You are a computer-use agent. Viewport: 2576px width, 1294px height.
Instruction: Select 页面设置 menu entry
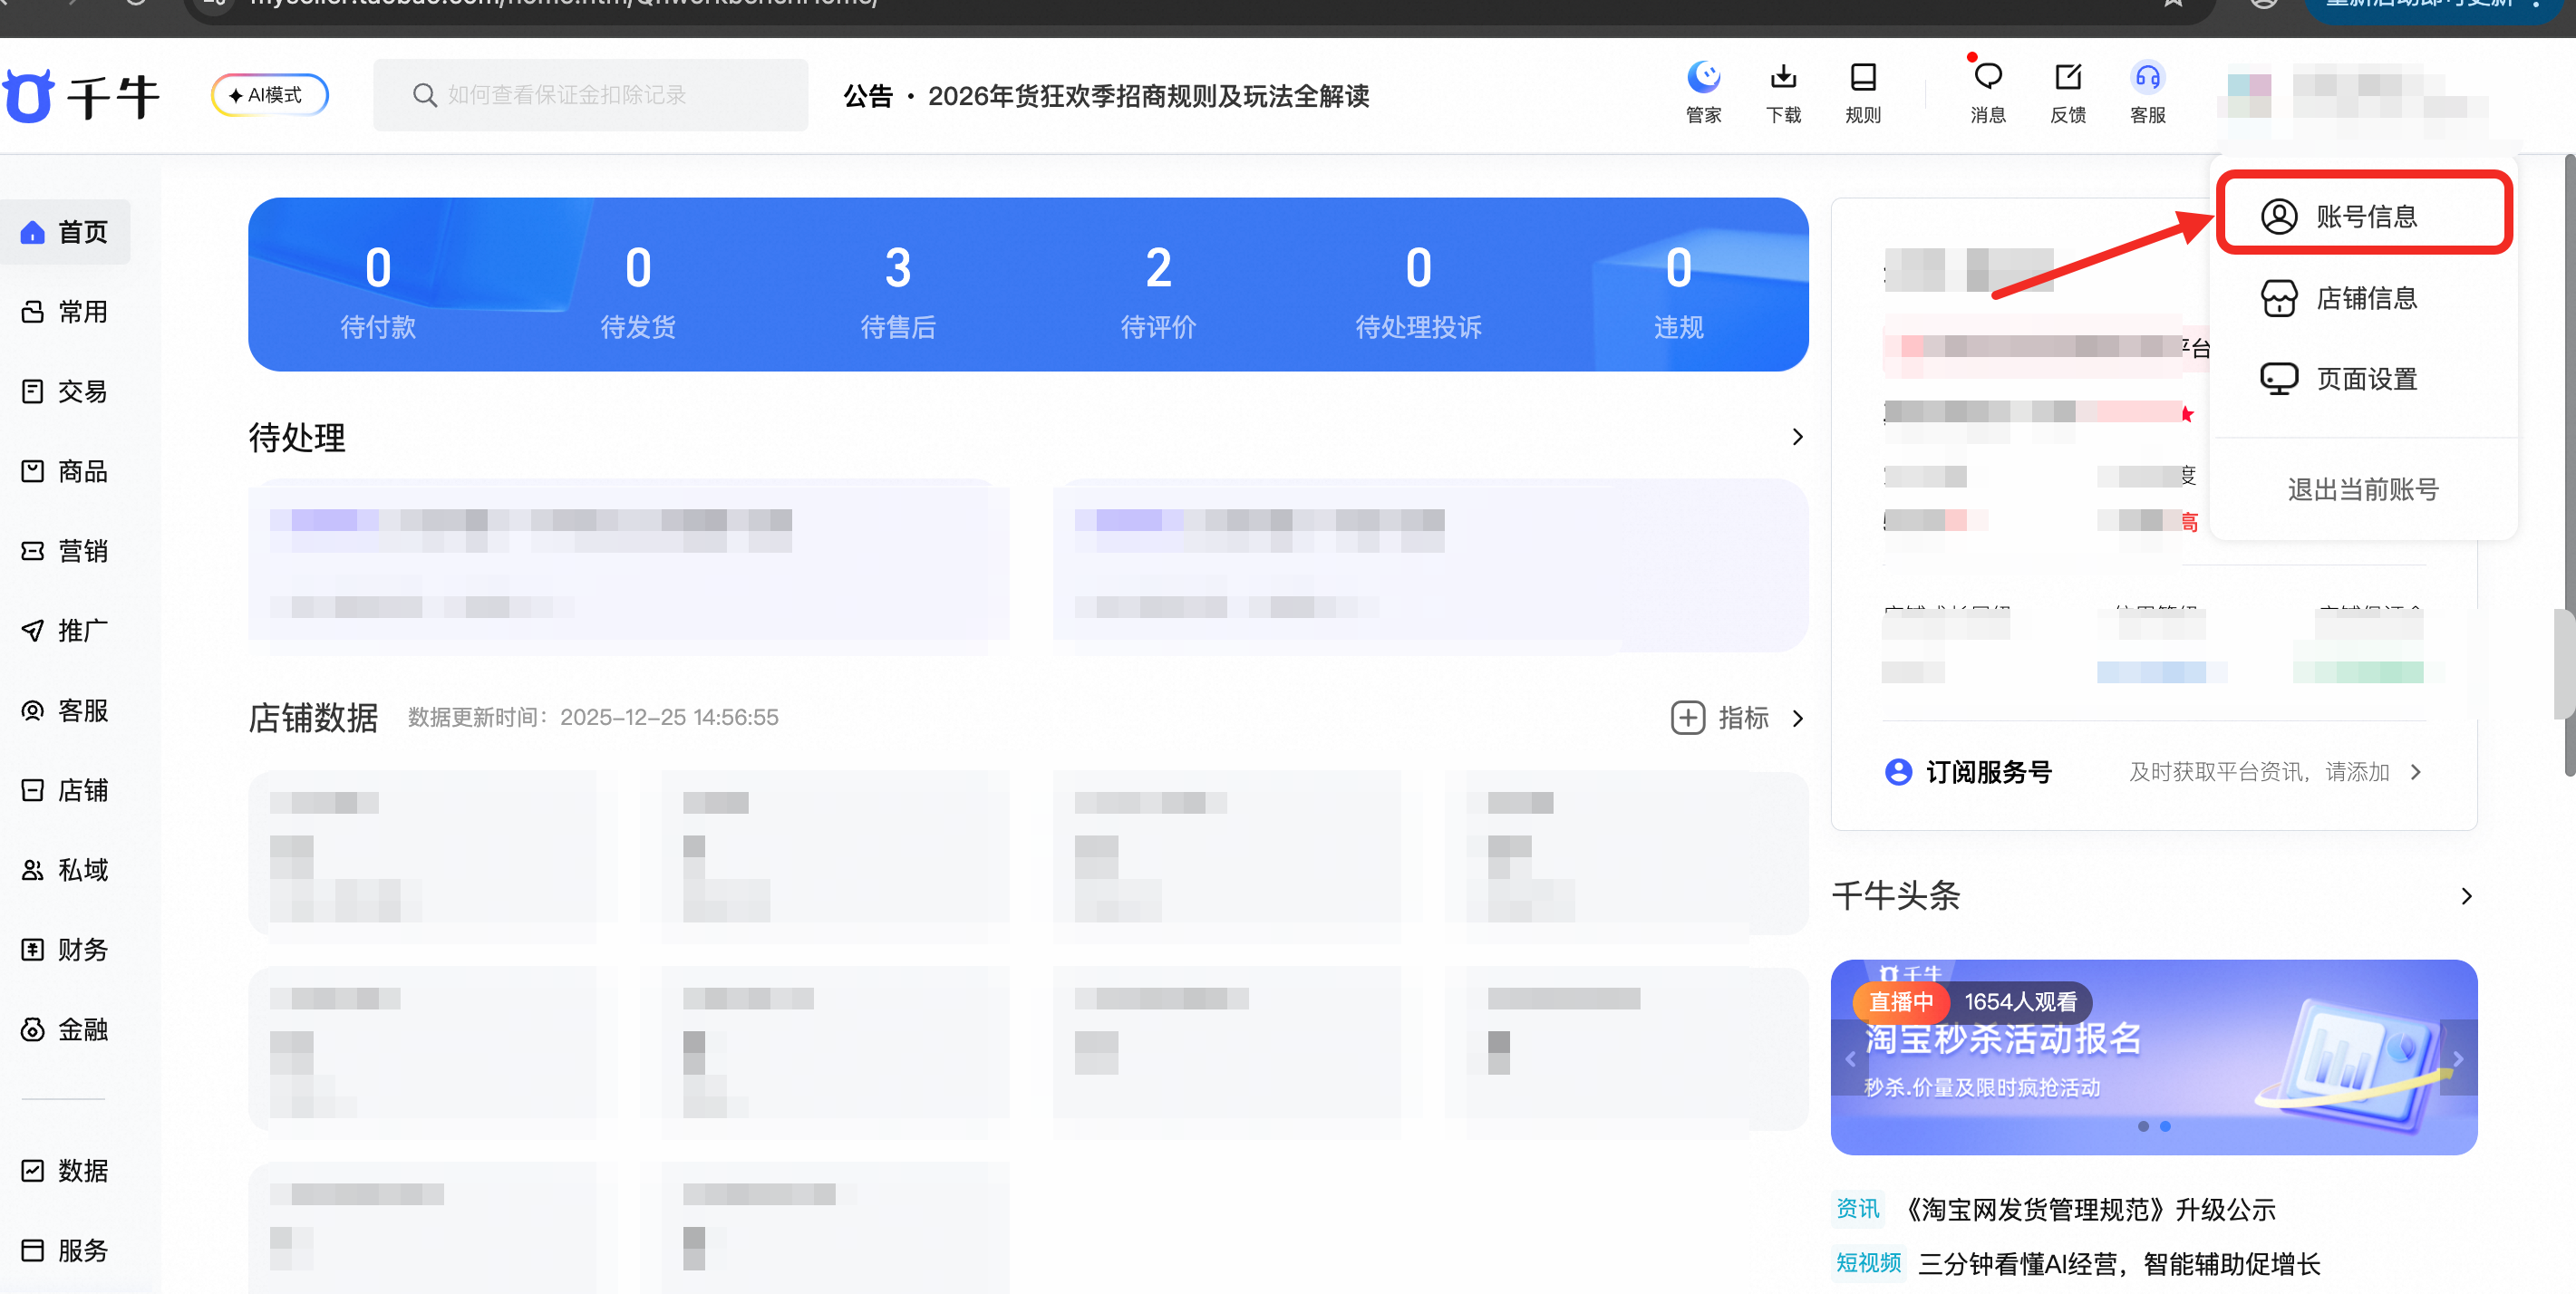(x=2364, y=379)
